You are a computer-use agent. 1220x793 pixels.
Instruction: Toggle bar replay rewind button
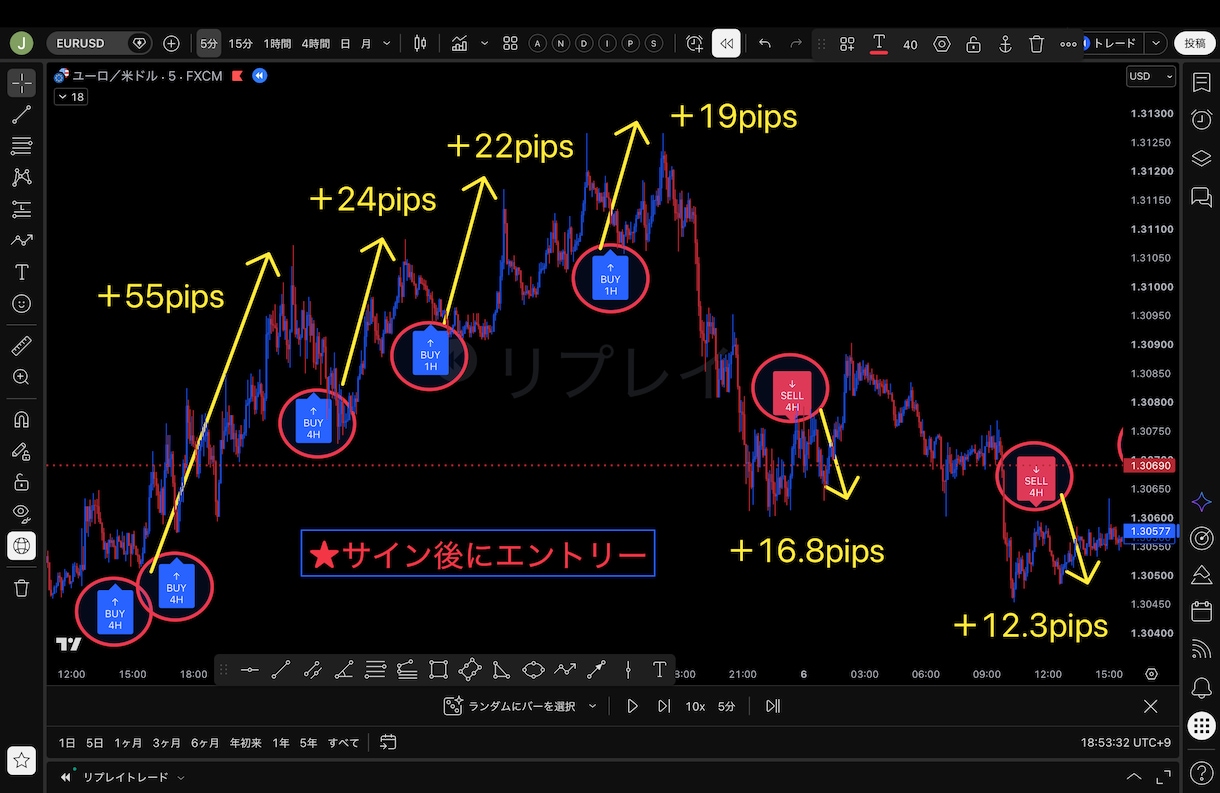tap(726, 43)
